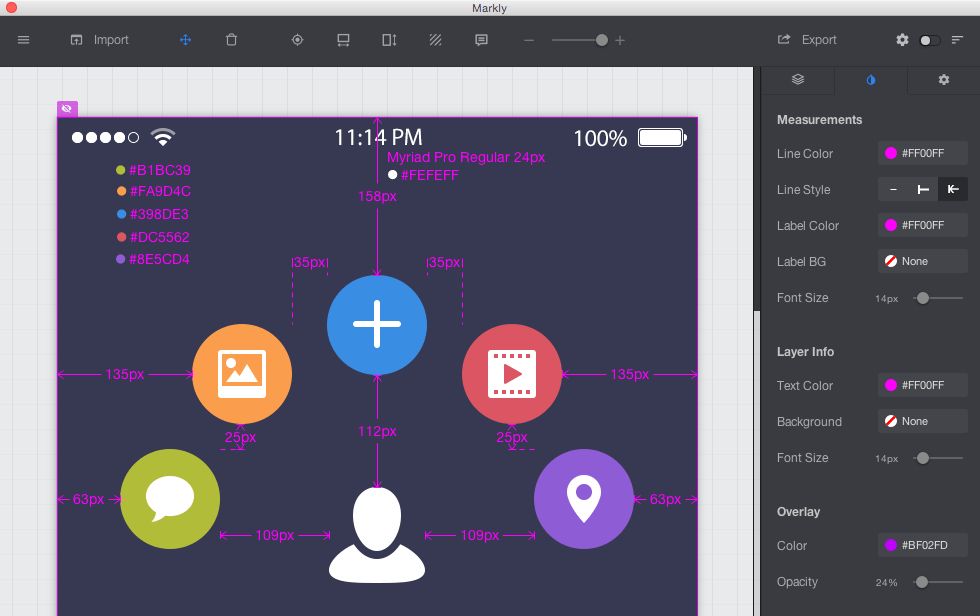Click the Import button
The width and height of the screenshot is (980, 616).
pos(99,40)
